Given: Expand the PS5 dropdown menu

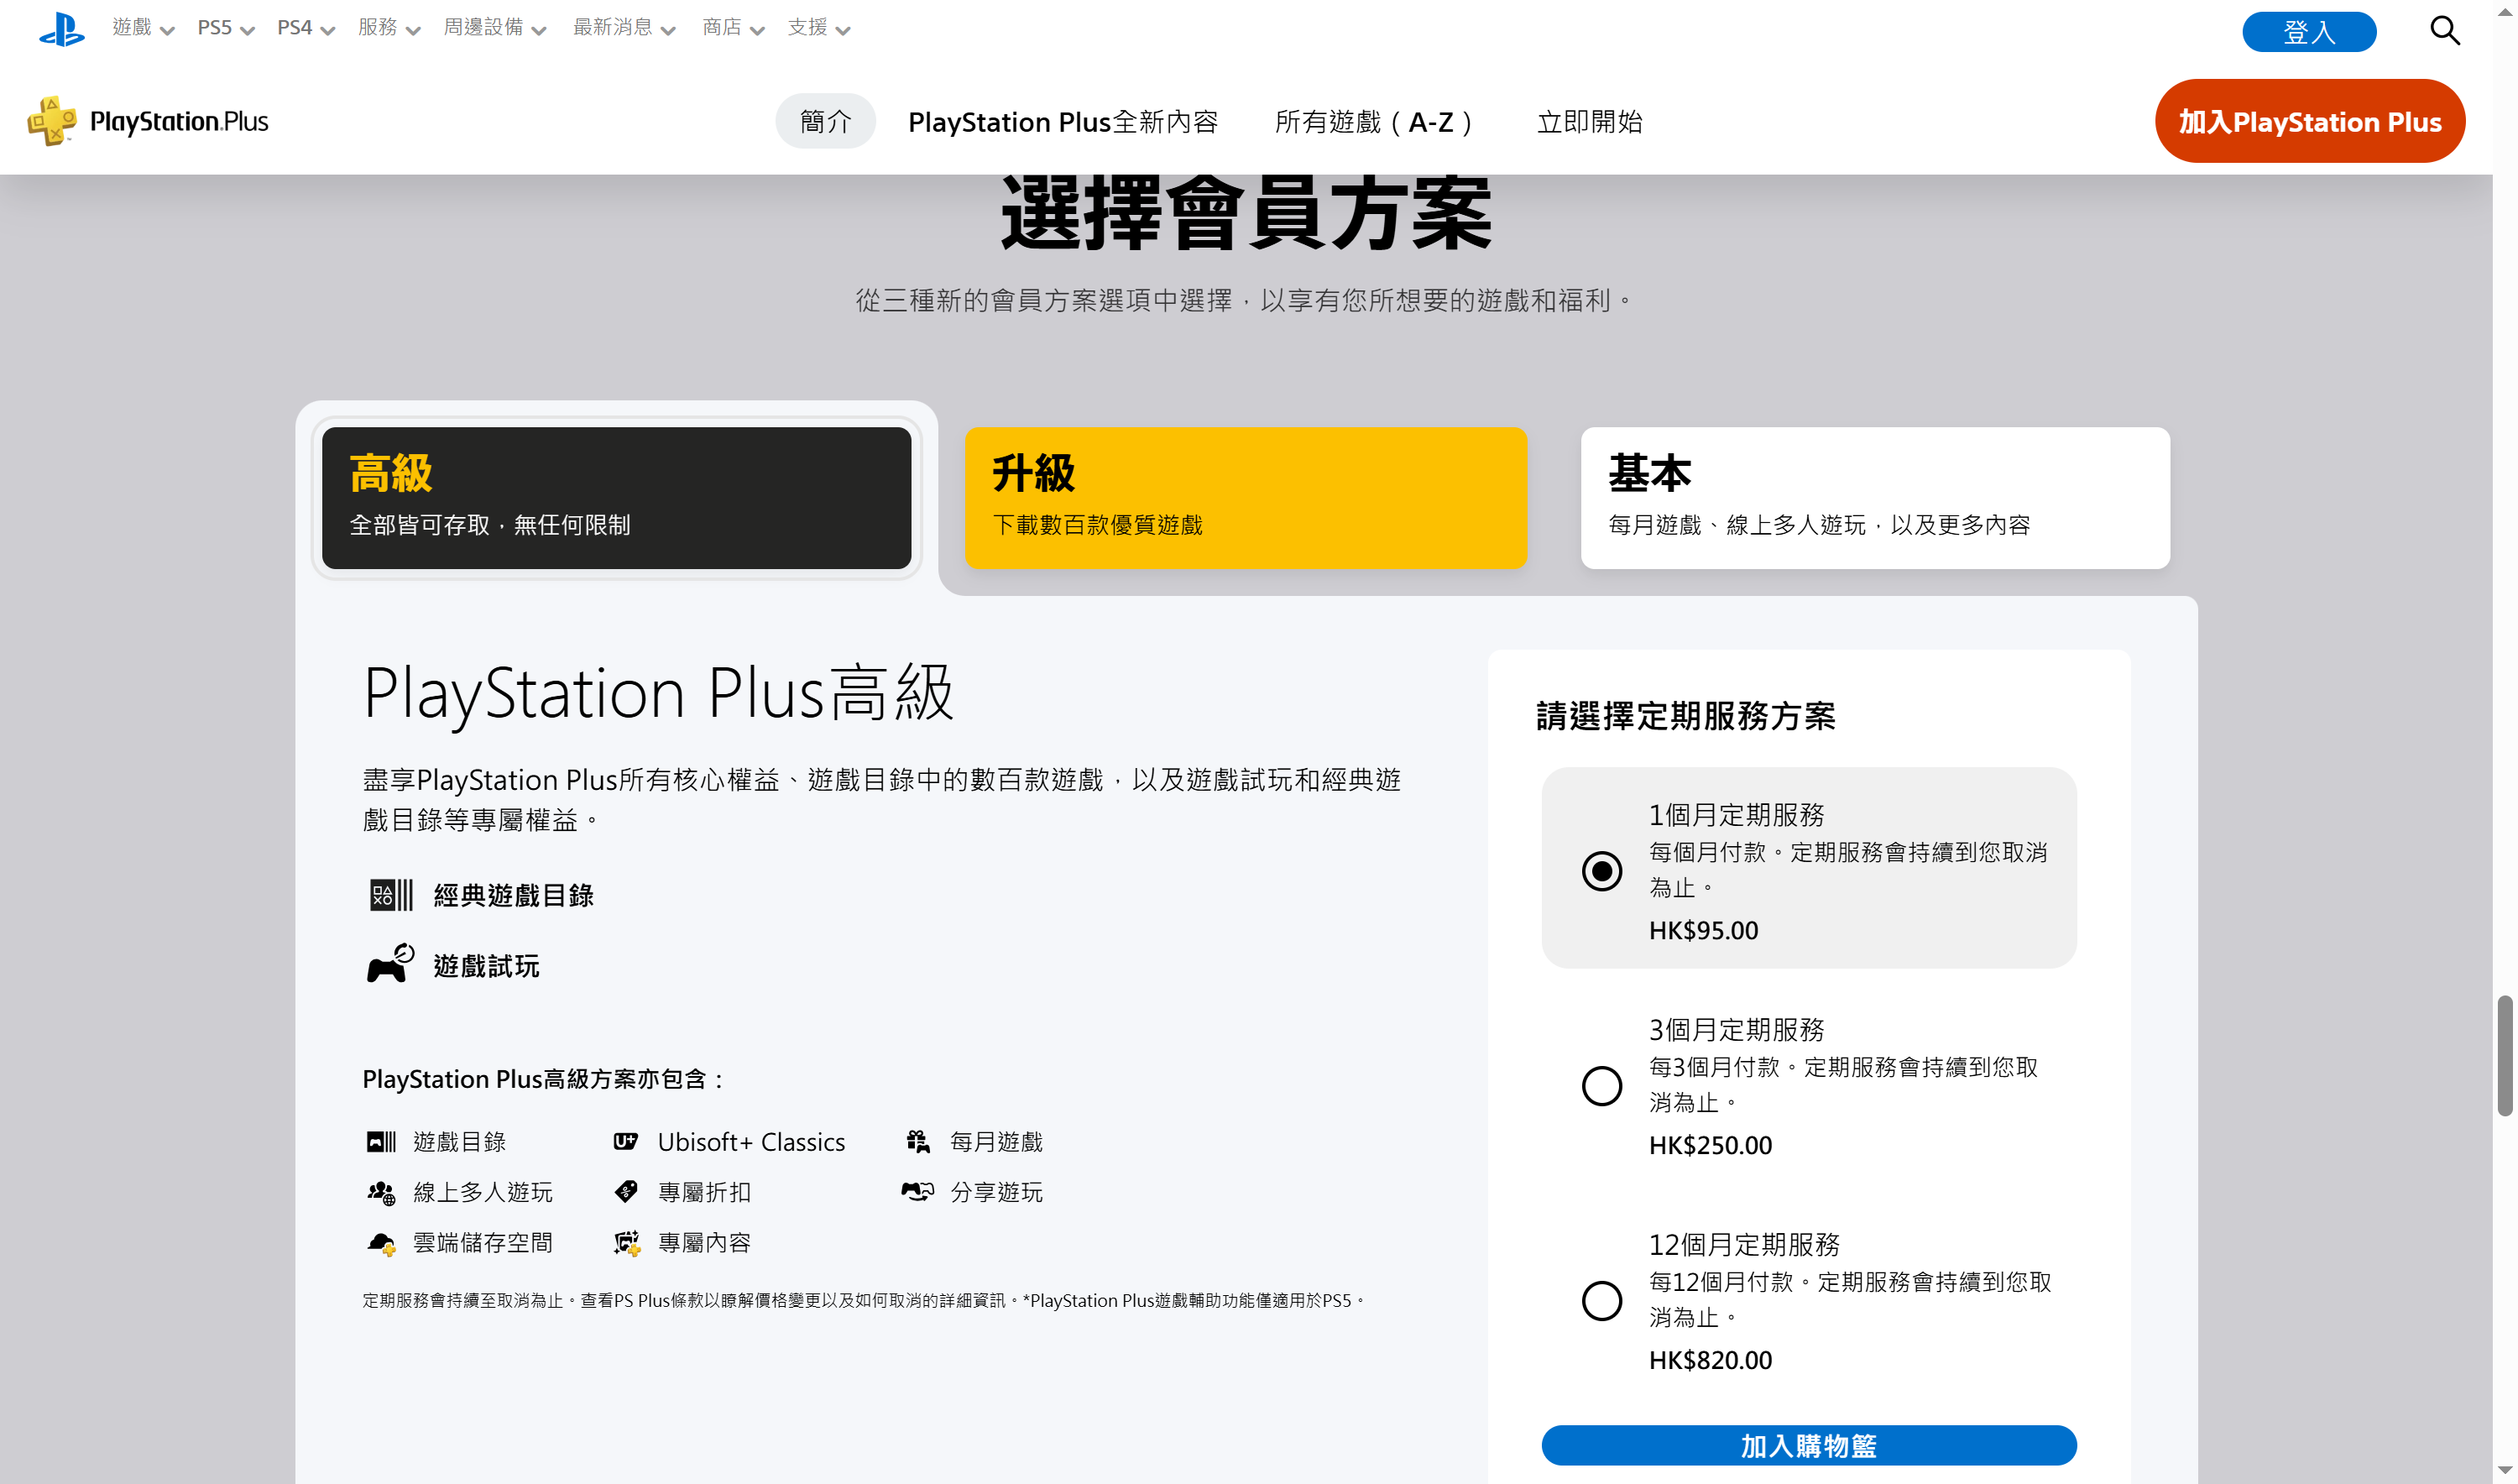Looking at the screenshot, I should point(226,28).
